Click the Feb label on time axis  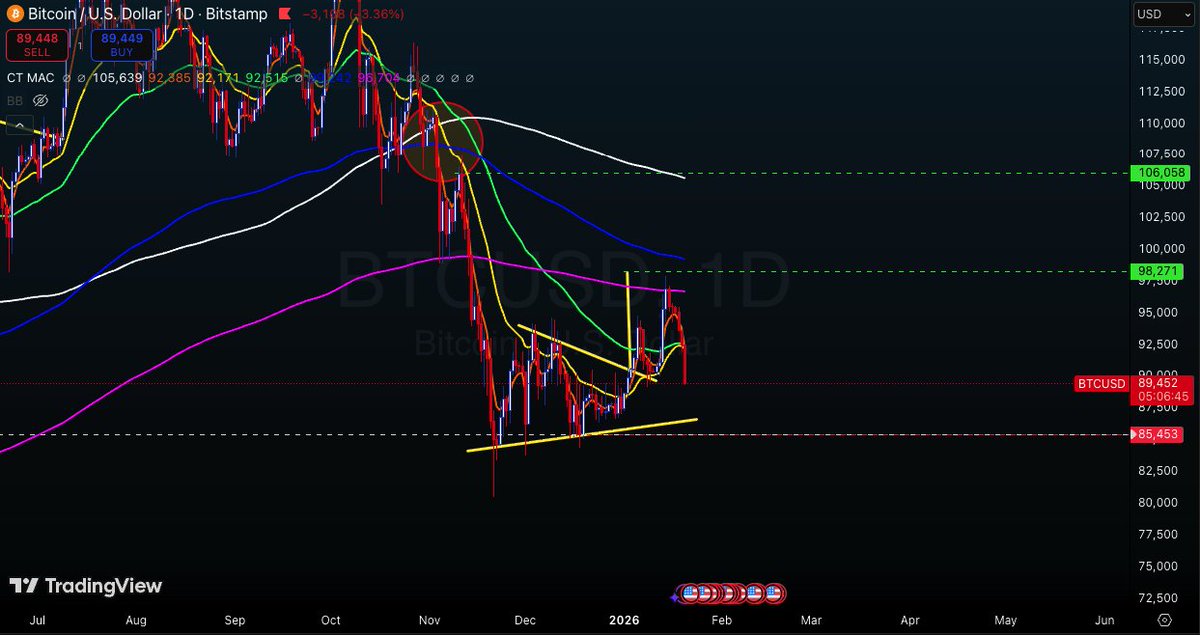tap(723, 619)
